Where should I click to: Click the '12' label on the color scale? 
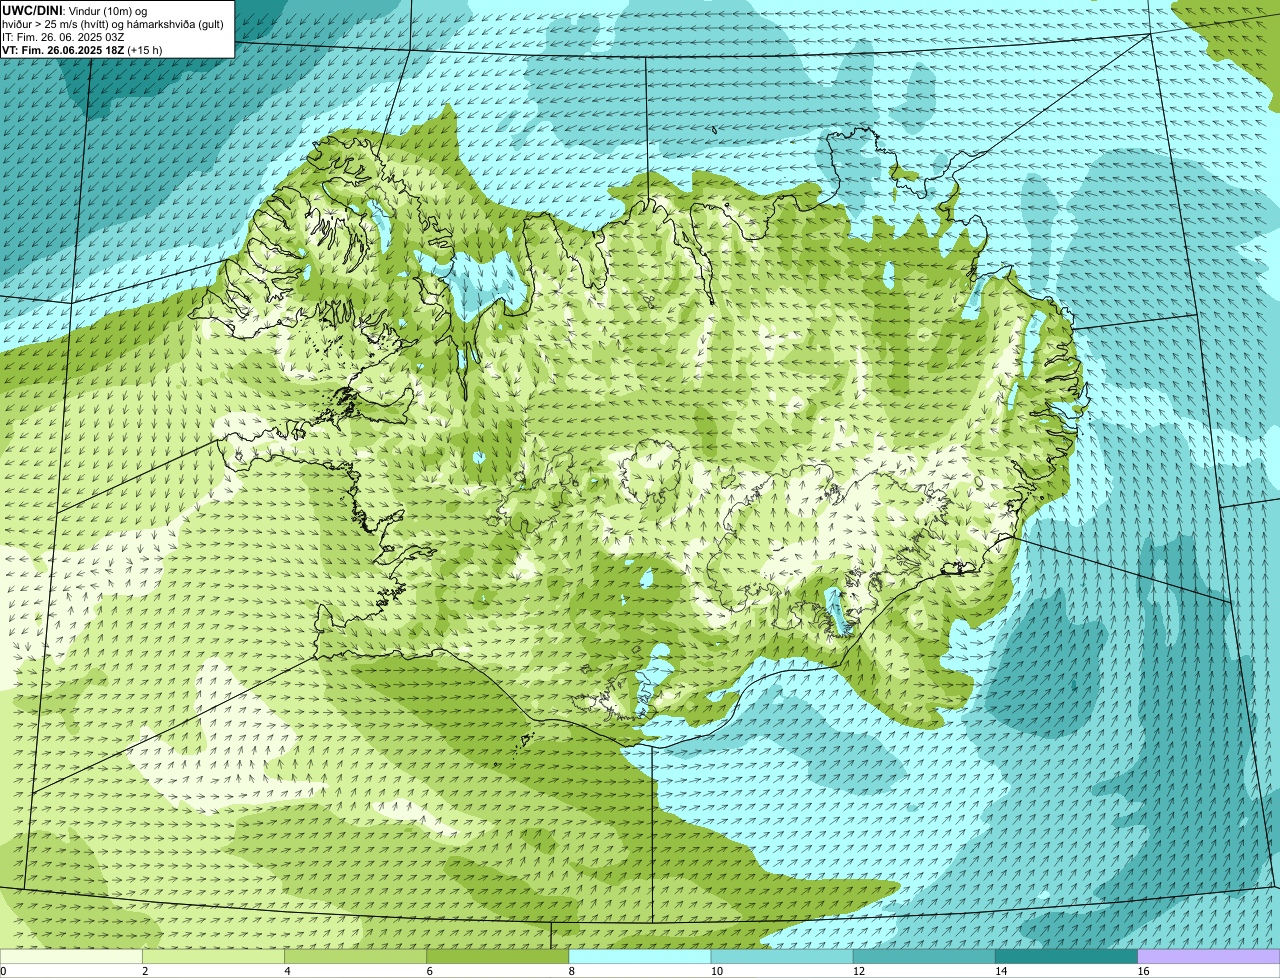tap(858, 971)
